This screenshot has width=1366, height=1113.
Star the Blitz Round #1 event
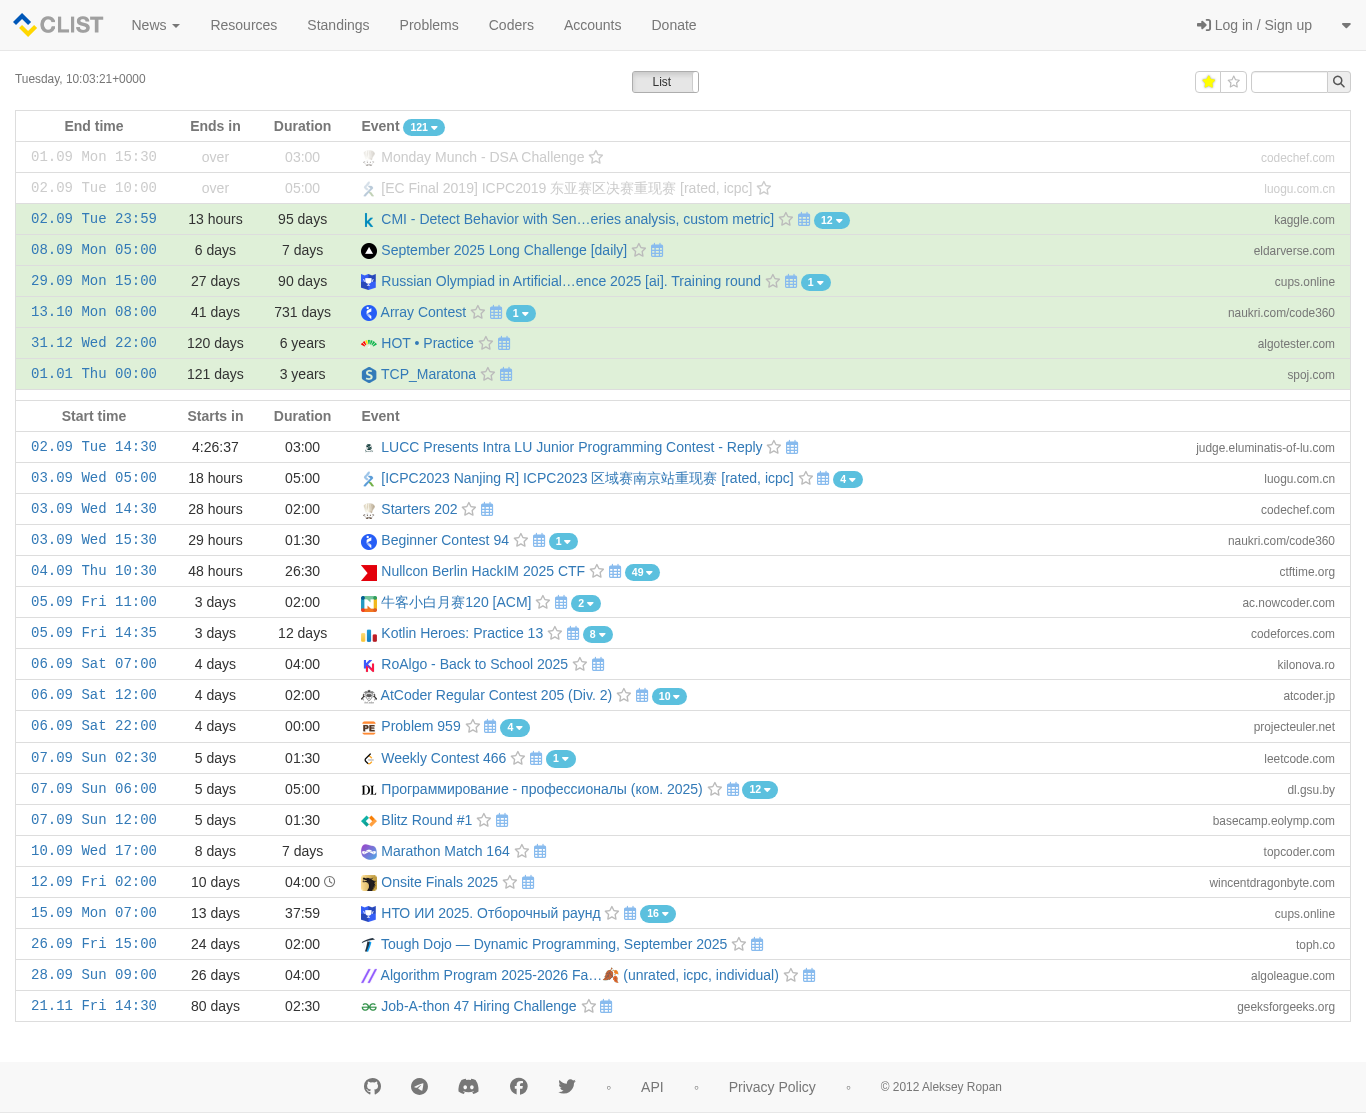[484, 821]
